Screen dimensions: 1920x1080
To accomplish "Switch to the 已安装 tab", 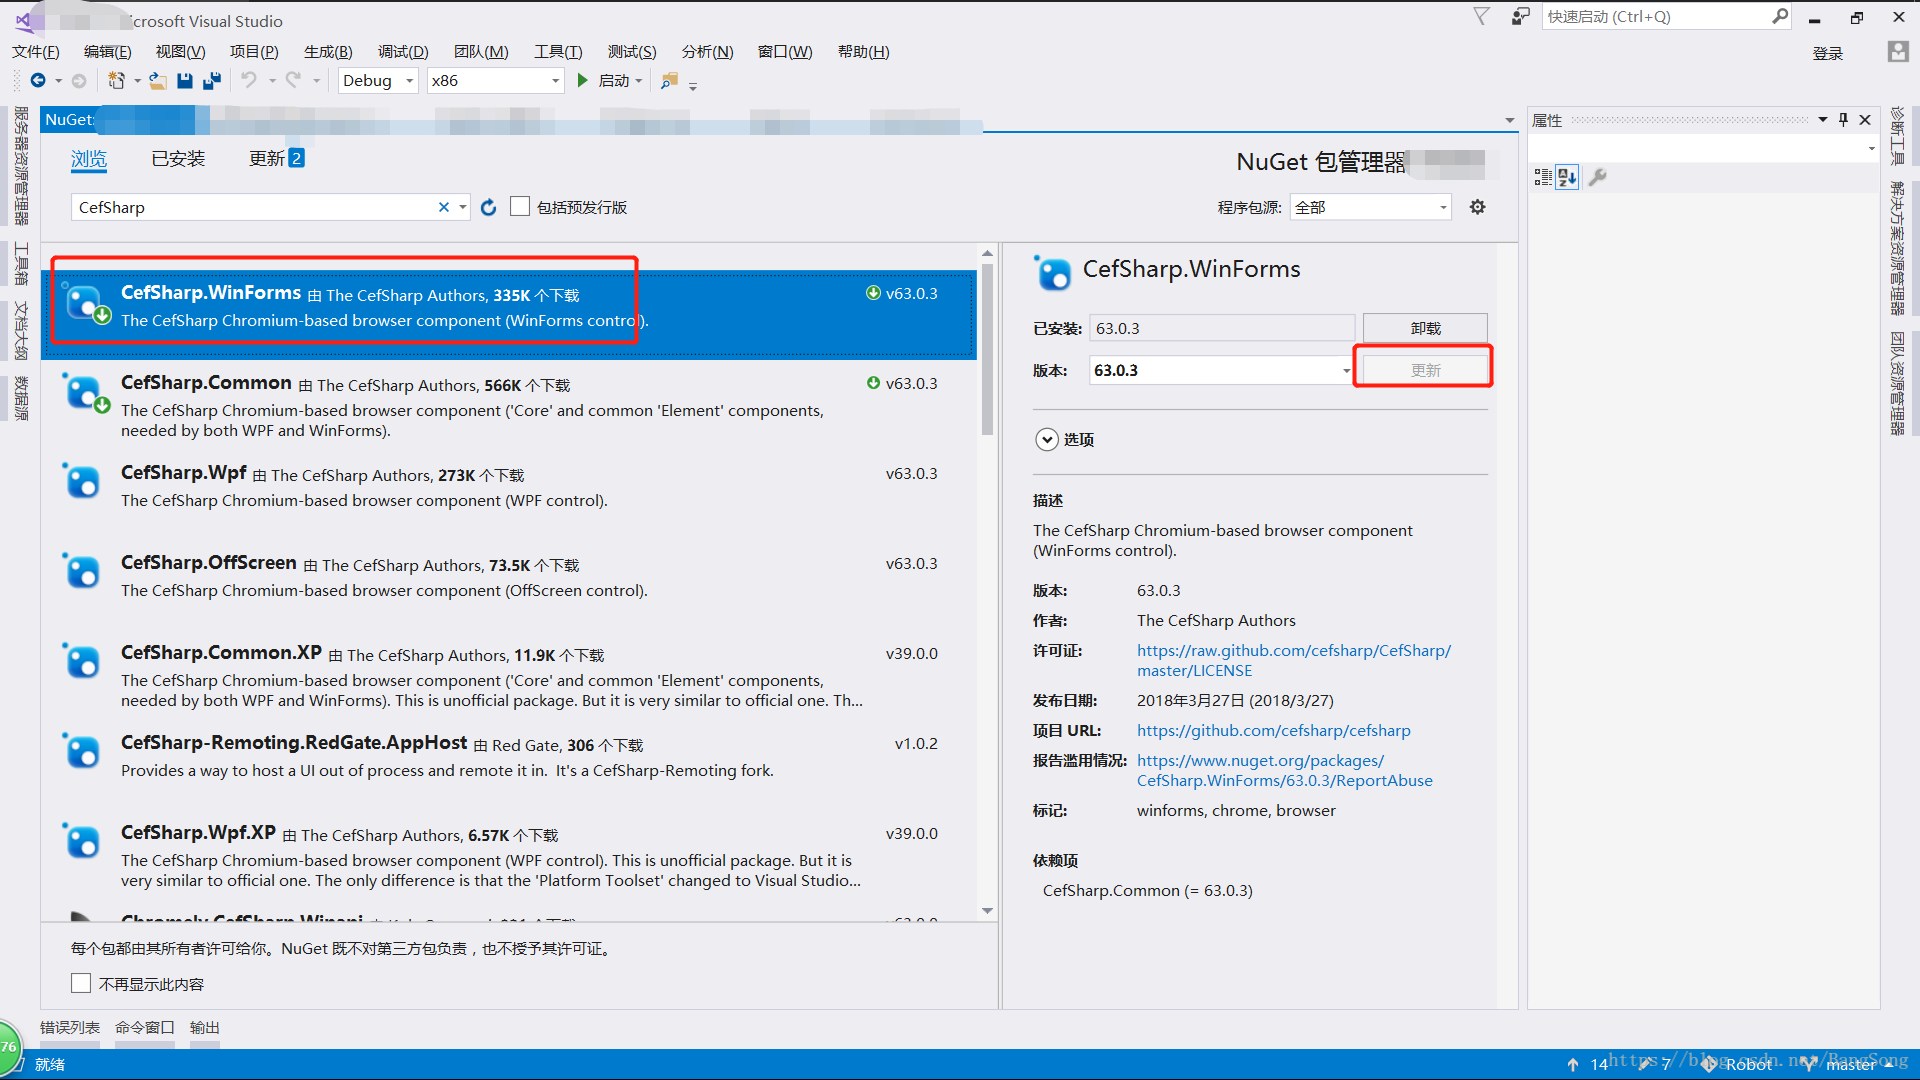I will [178, 159].
